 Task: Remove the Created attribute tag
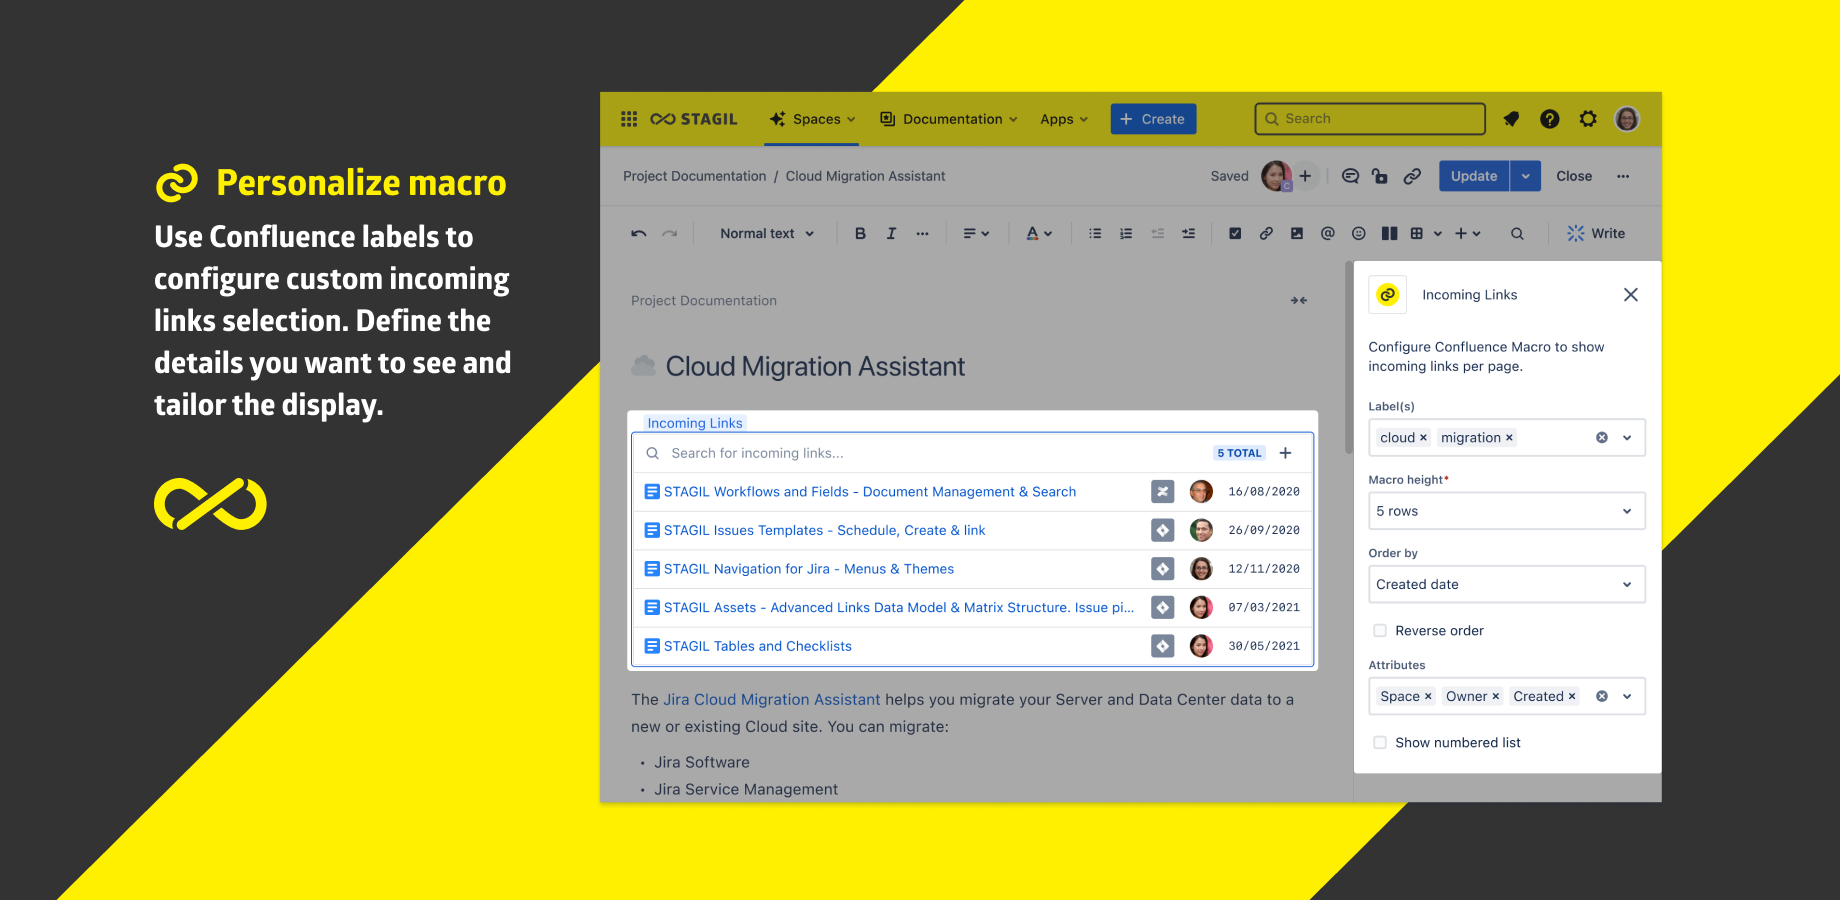(1572, 697)
